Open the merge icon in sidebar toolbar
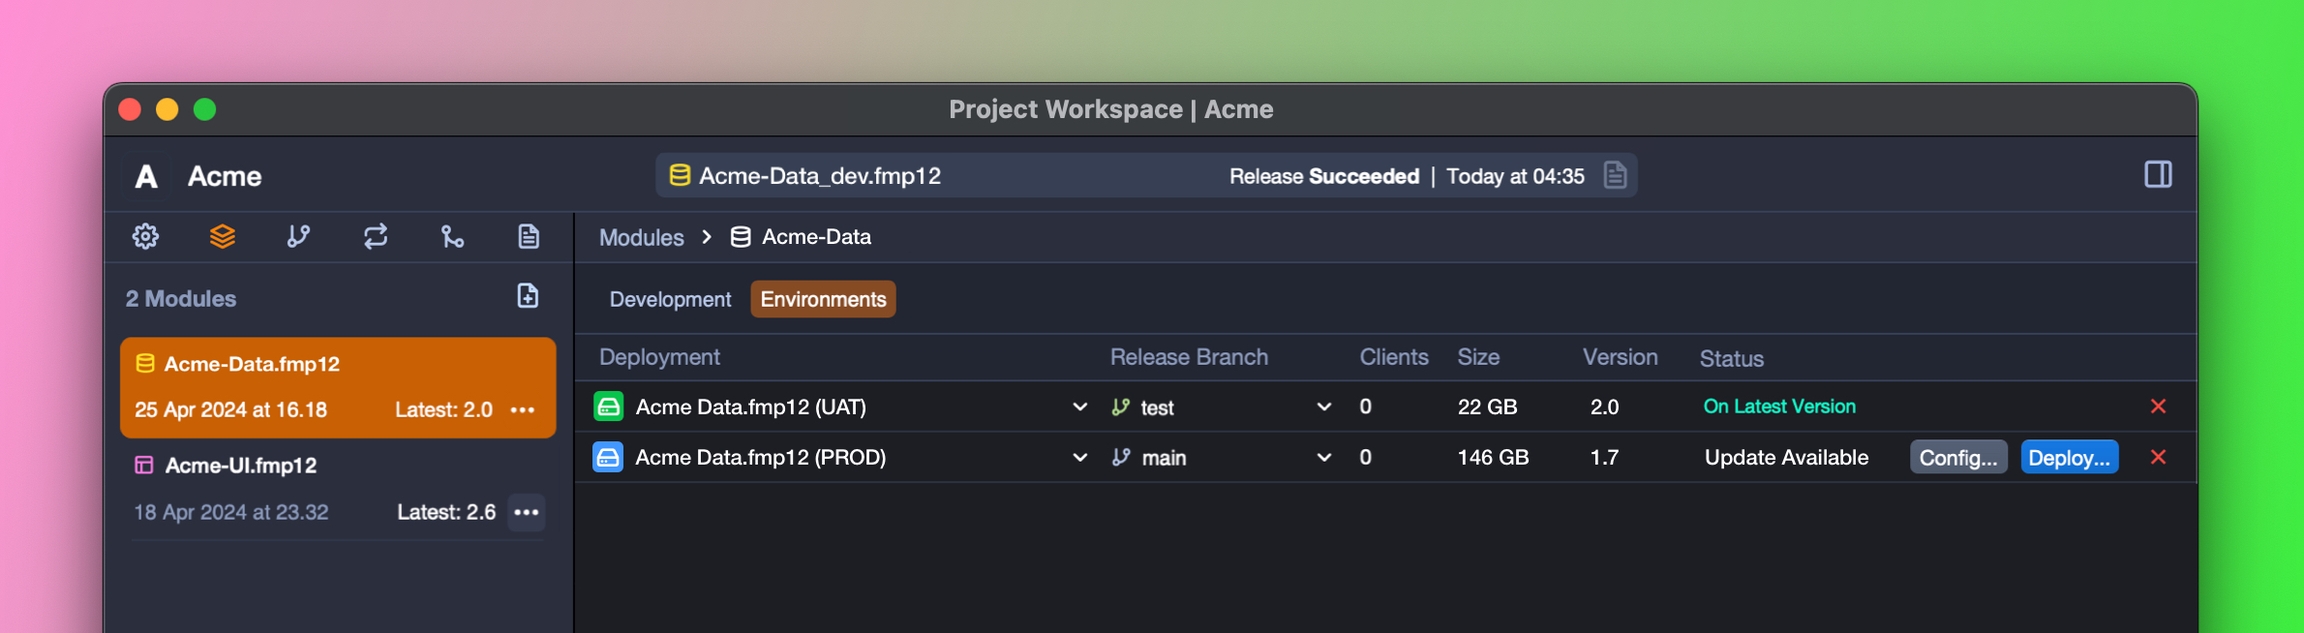This screenshot has height=633, width=2304. tap(452, 237)
